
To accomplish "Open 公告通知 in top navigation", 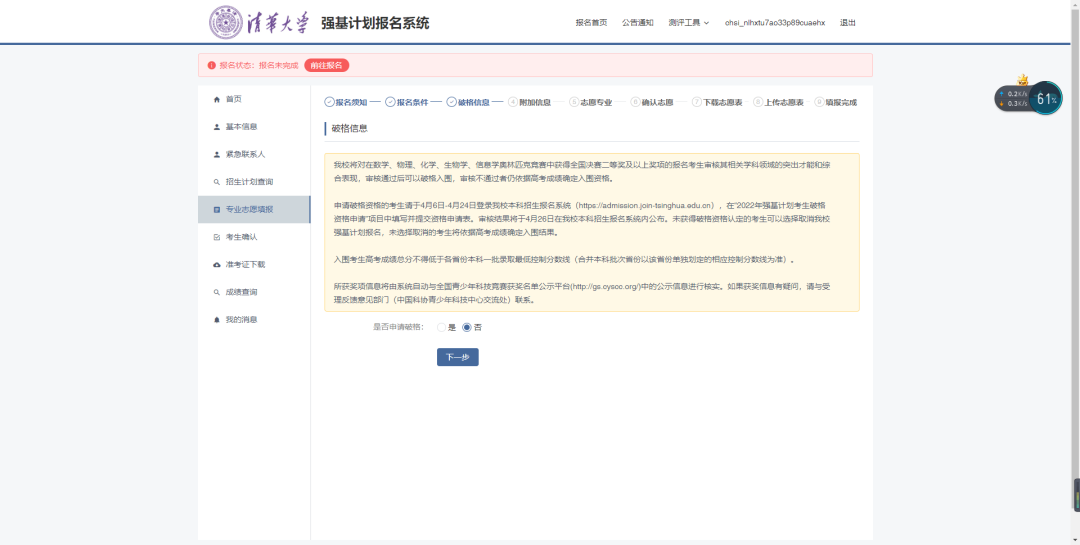I will pos(637,23).
